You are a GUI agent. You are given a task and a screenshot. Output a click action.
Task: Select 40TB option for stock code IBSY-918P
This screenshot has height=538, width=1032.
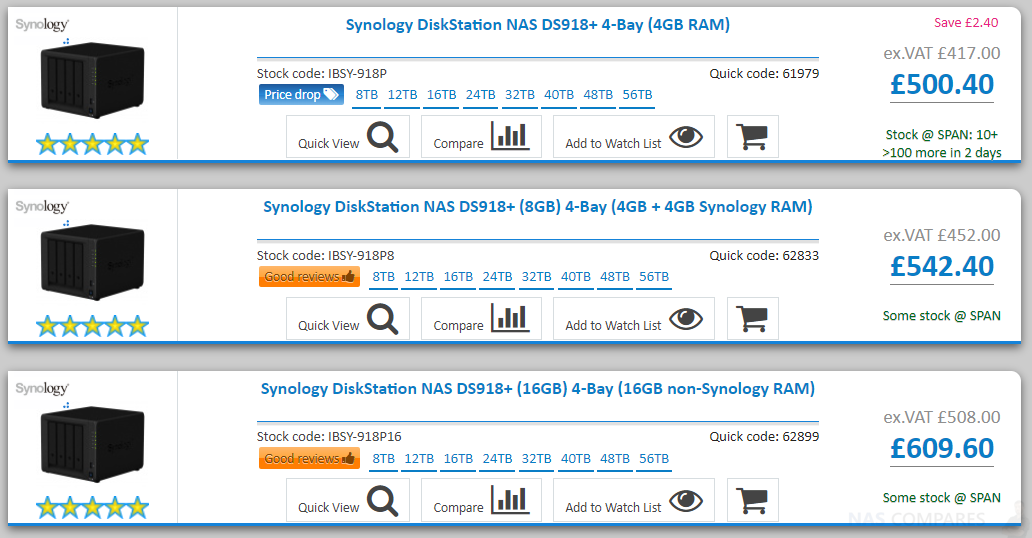(x=559, y=95)
